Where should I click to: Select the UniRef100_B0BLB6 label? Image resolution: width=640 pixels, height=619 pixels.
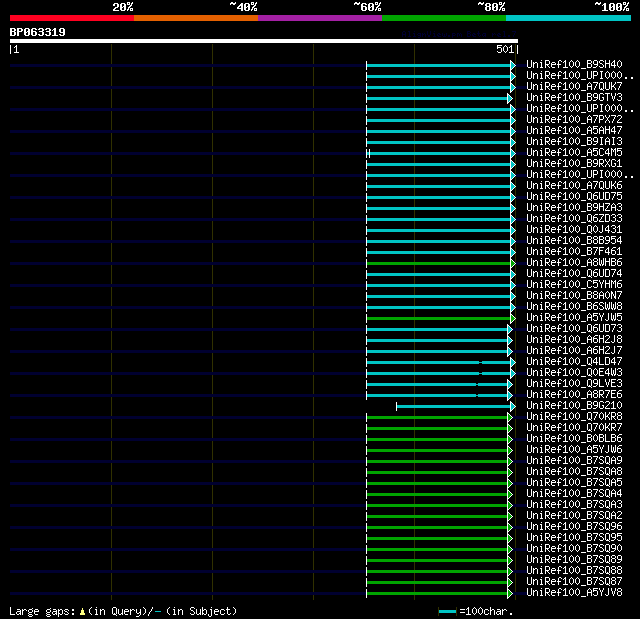(574, 439)
